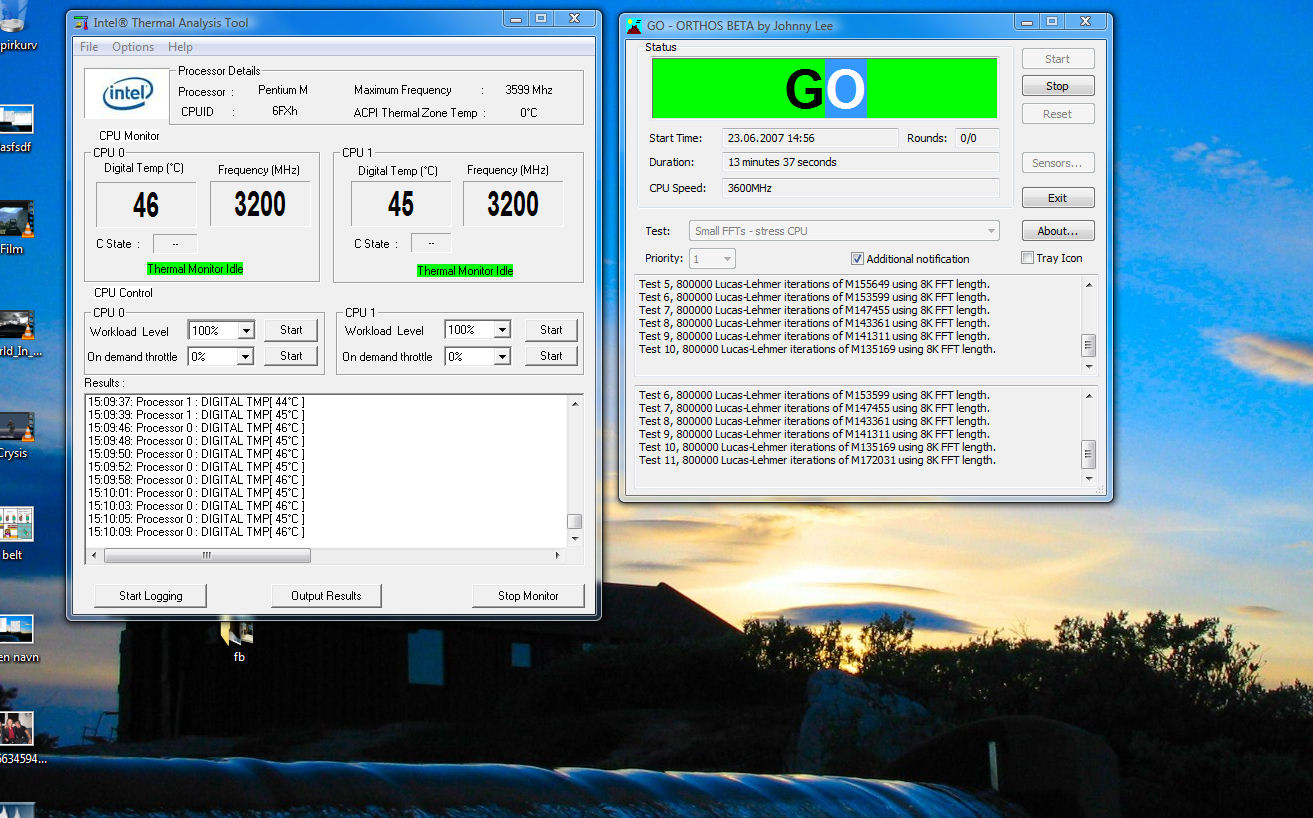Image resolution: width=1313 pixels, height=818 pixels.
Task: Toggle the Additional notification checkbox
Action: (x=857, y=258)
